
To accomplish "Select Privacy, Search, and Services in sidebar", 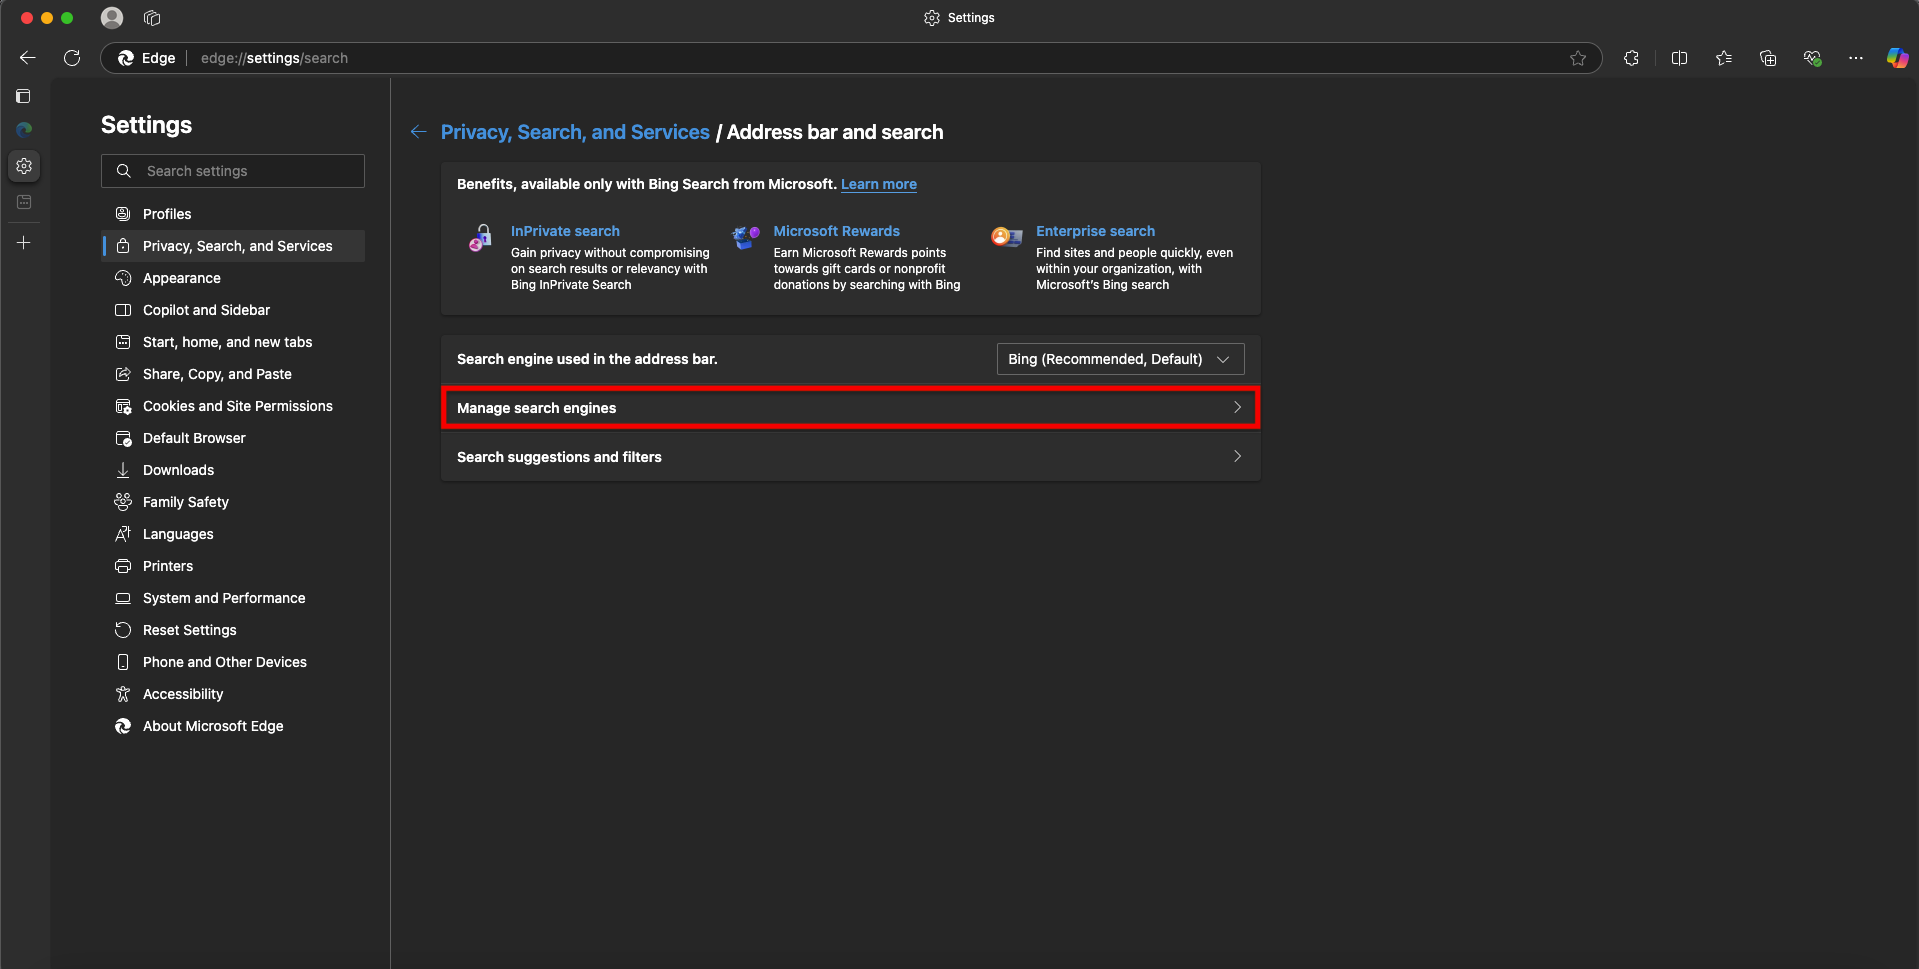I will [233, 246].
